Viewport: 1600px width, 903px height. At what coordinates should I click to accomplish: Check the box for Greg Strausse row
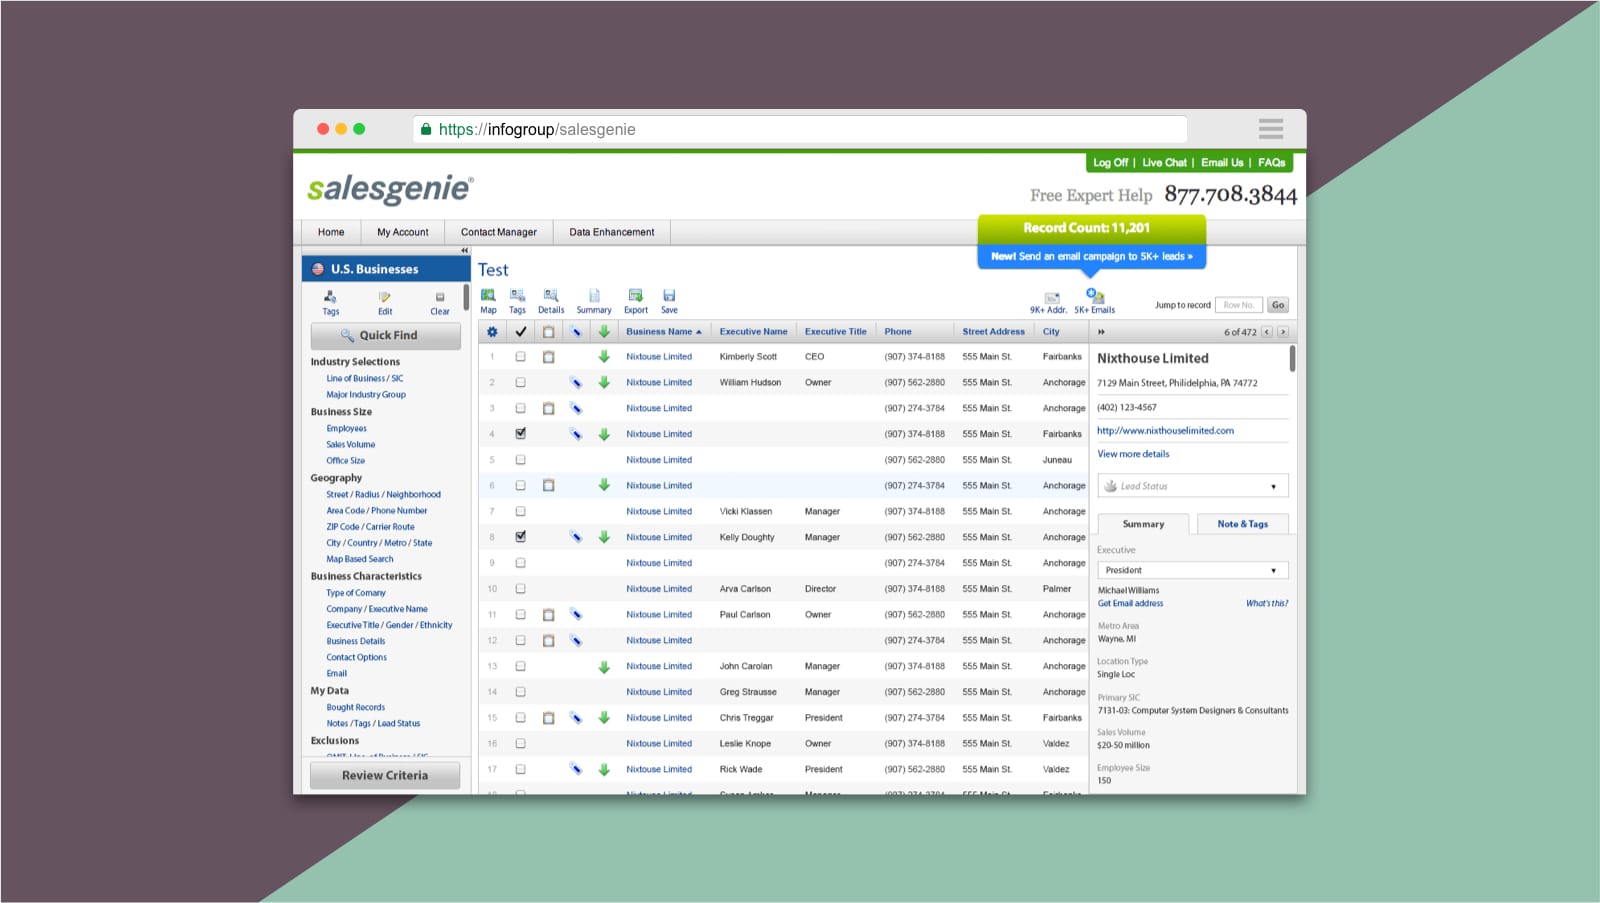click(x=520, y=692)
